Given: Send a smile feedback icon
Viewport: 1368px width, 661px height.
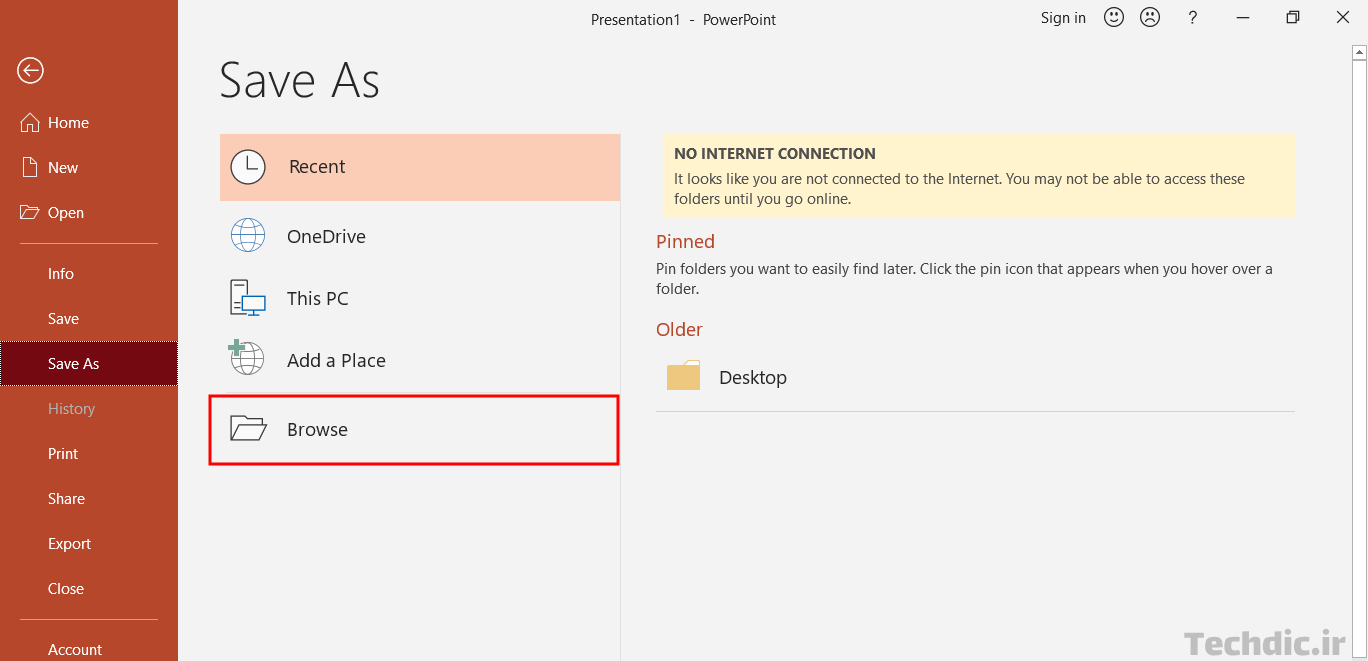Looking at the screenshot, I should [1114, 17].
